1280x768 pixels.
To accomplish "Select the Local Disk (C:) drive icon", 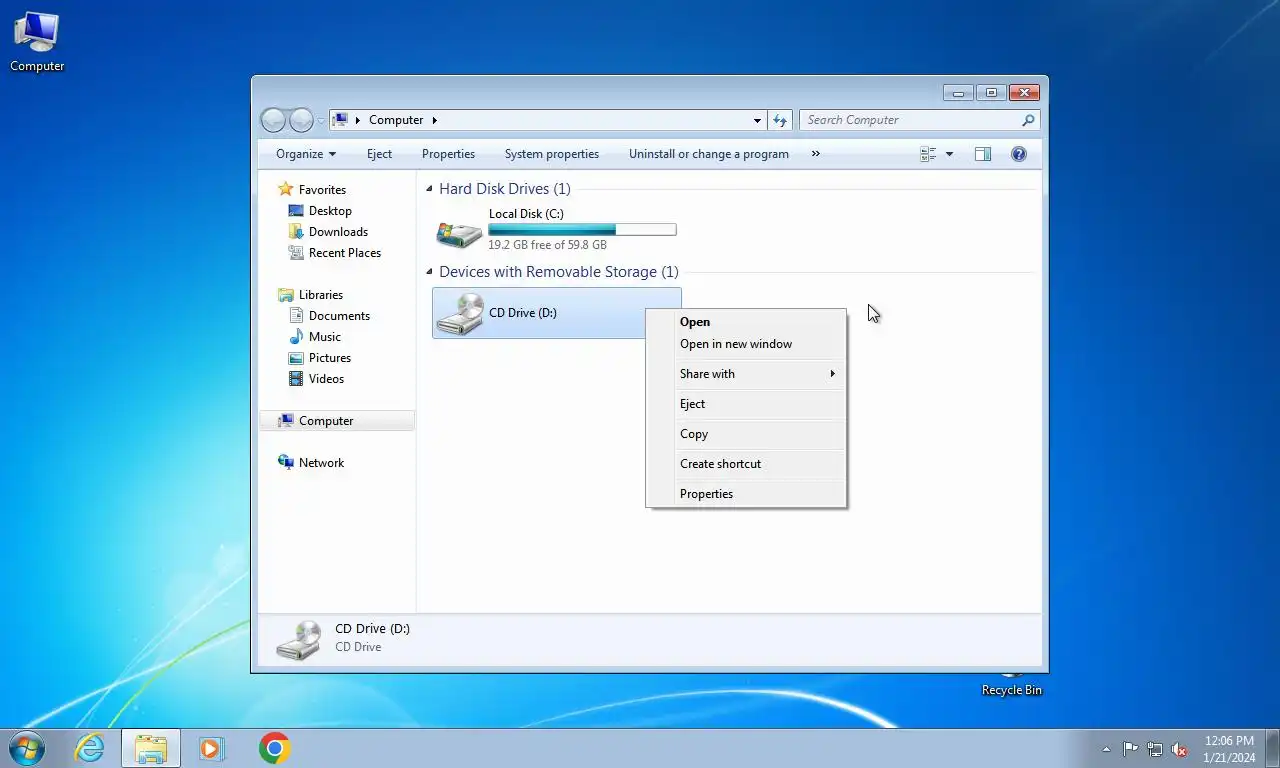I will pos(459,234).
